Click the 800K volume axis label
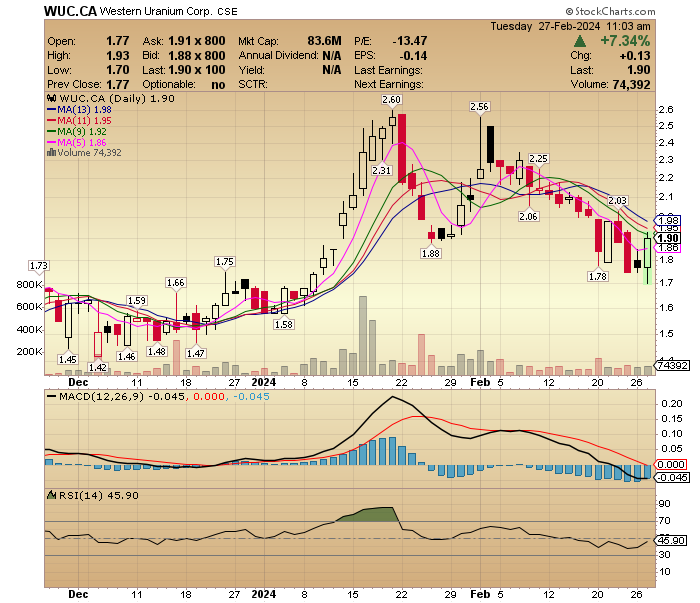The height and width of the screenshot is (603, 700). pos(29,285)
